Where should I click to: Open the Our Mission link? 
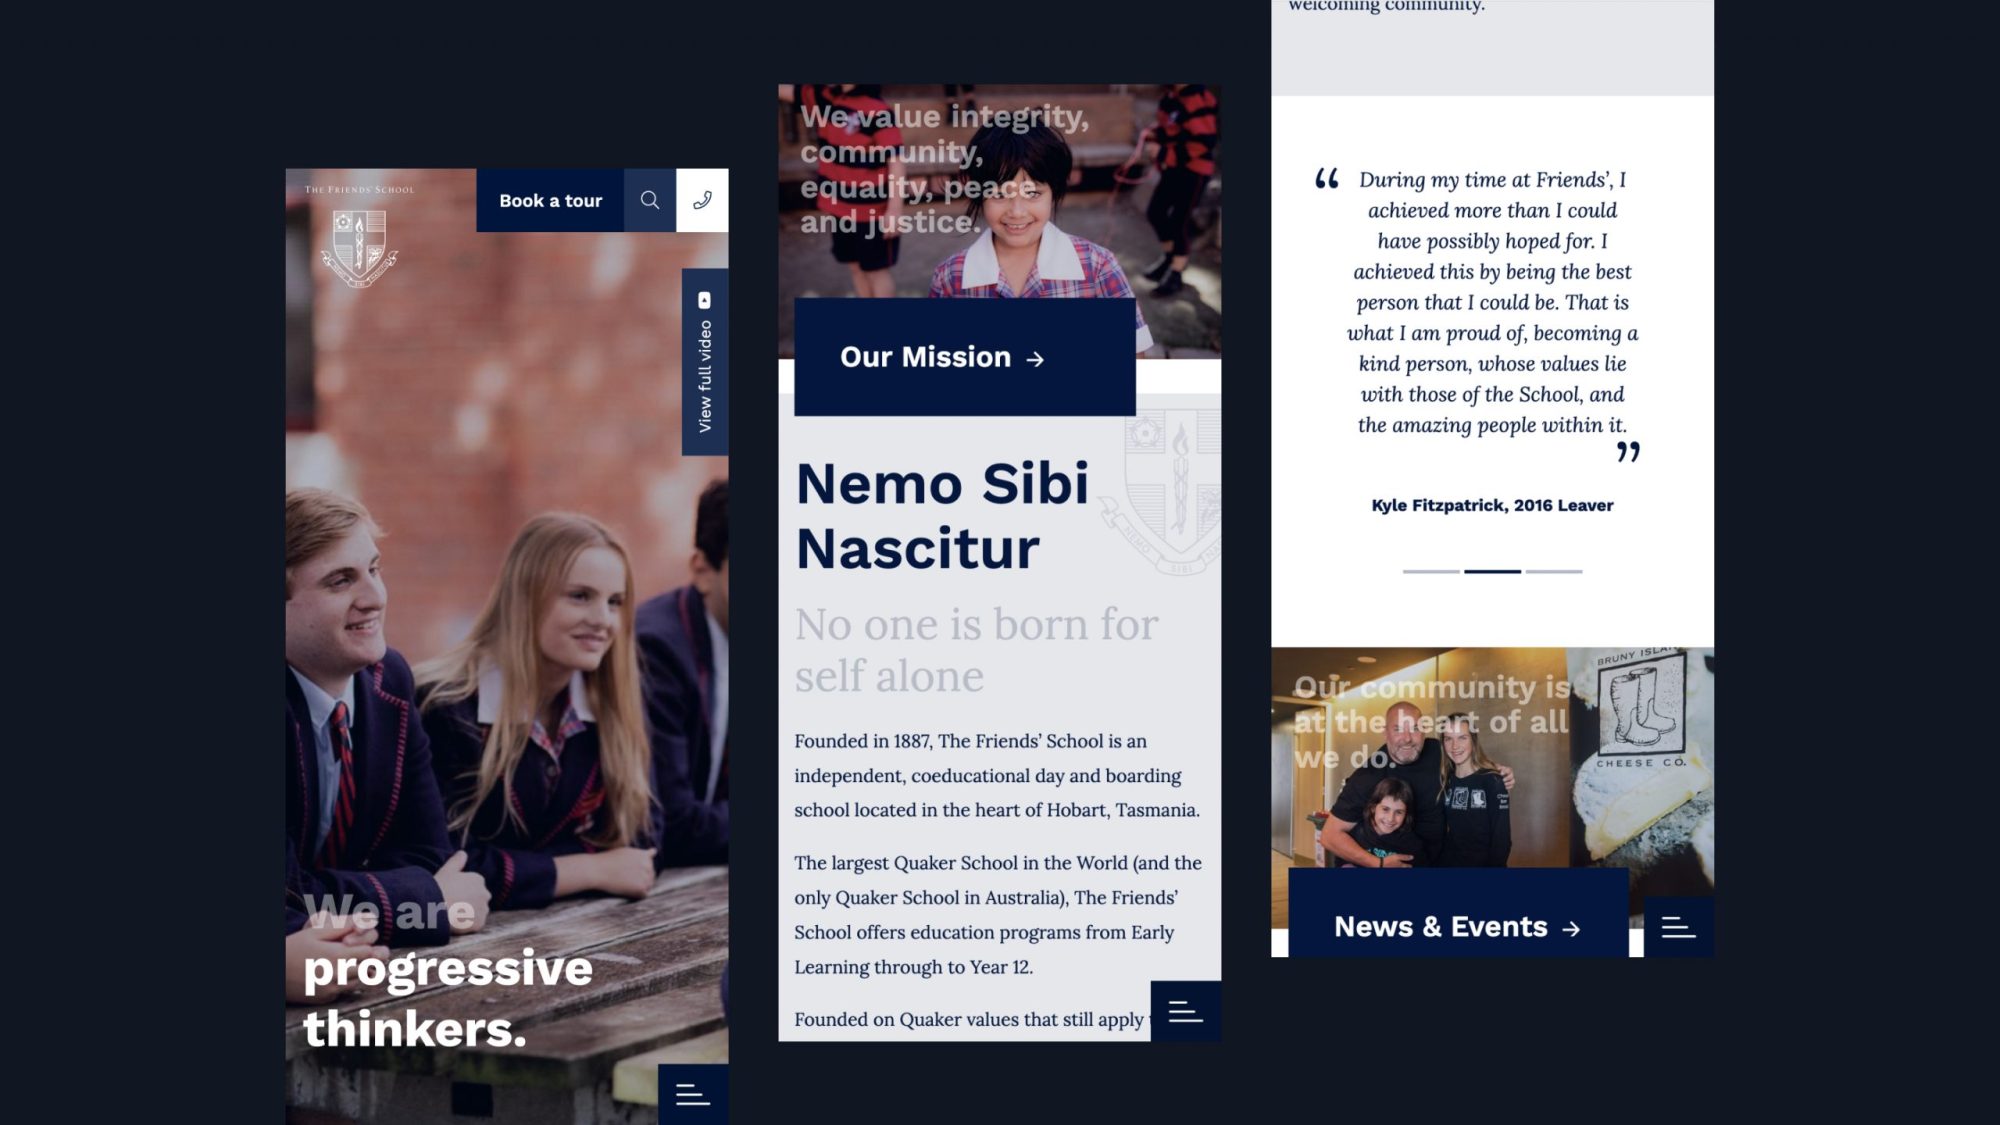tap(925, 357)
